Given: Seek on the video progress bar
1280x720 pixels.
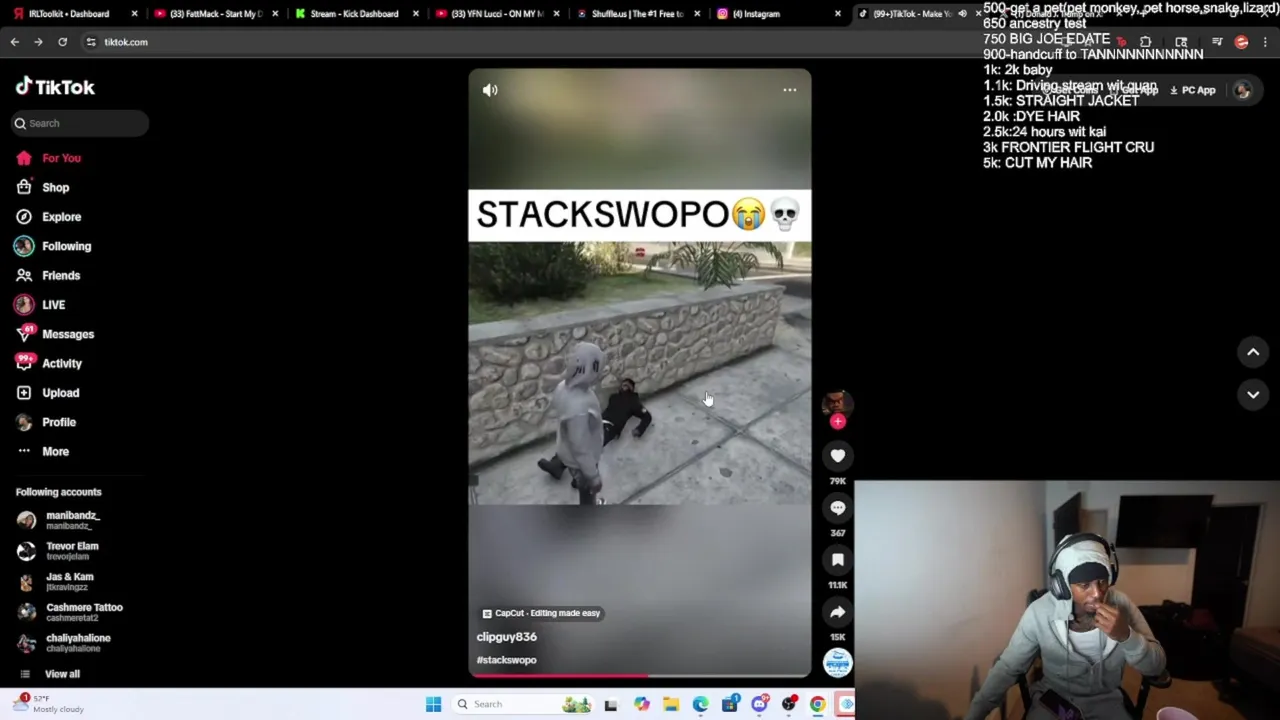Looking at the screenshot, I should [x=640, y=676].
